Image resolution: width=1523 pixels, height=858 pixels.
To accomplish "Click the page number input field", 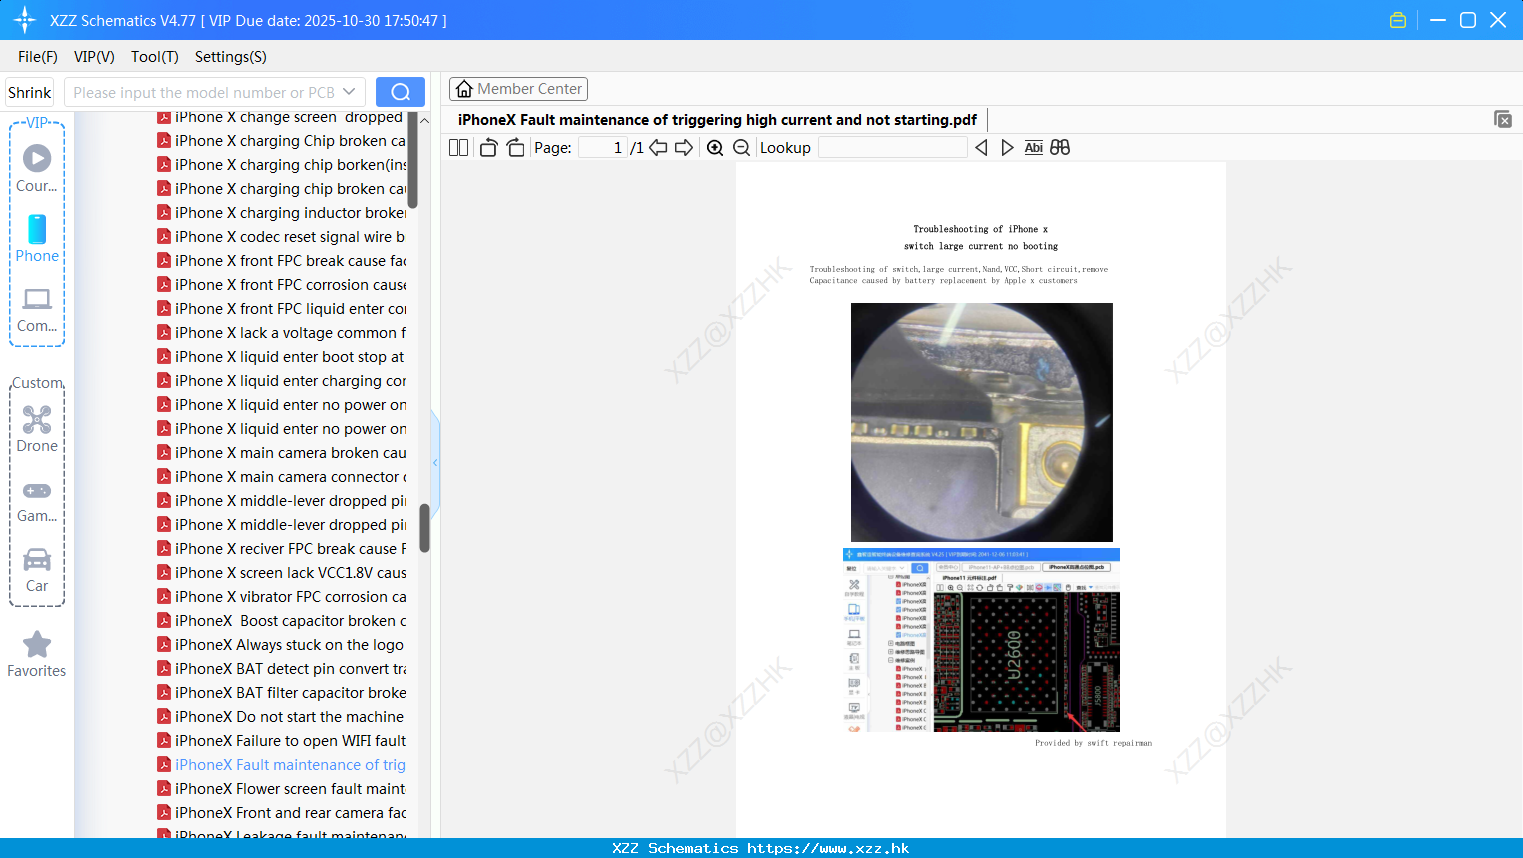I will coord(603,148).
